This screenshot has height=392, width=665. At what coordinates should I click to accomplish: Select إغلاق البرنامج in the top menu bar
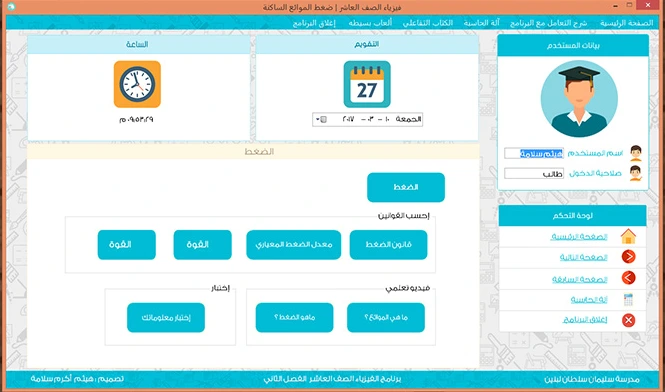[314, 23]
